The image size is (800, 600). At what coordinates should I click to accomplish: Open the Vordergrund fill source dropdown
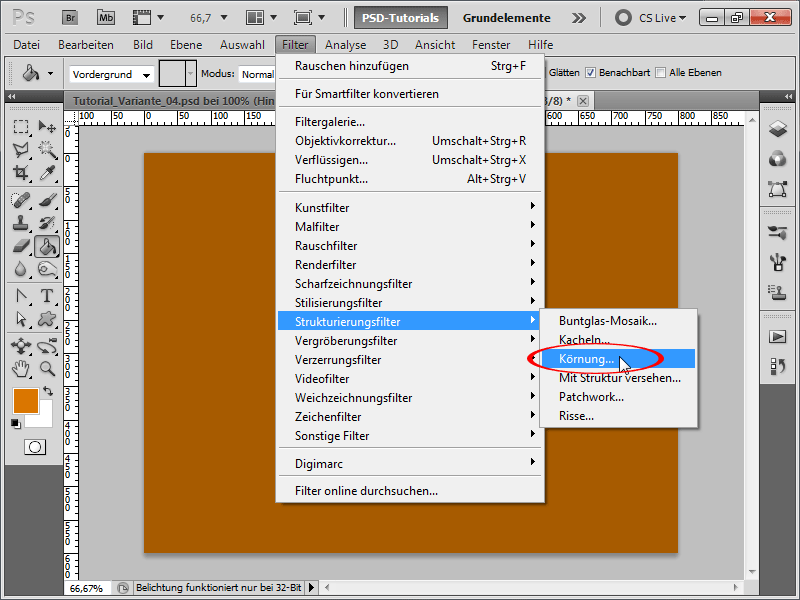coord(111,74)
